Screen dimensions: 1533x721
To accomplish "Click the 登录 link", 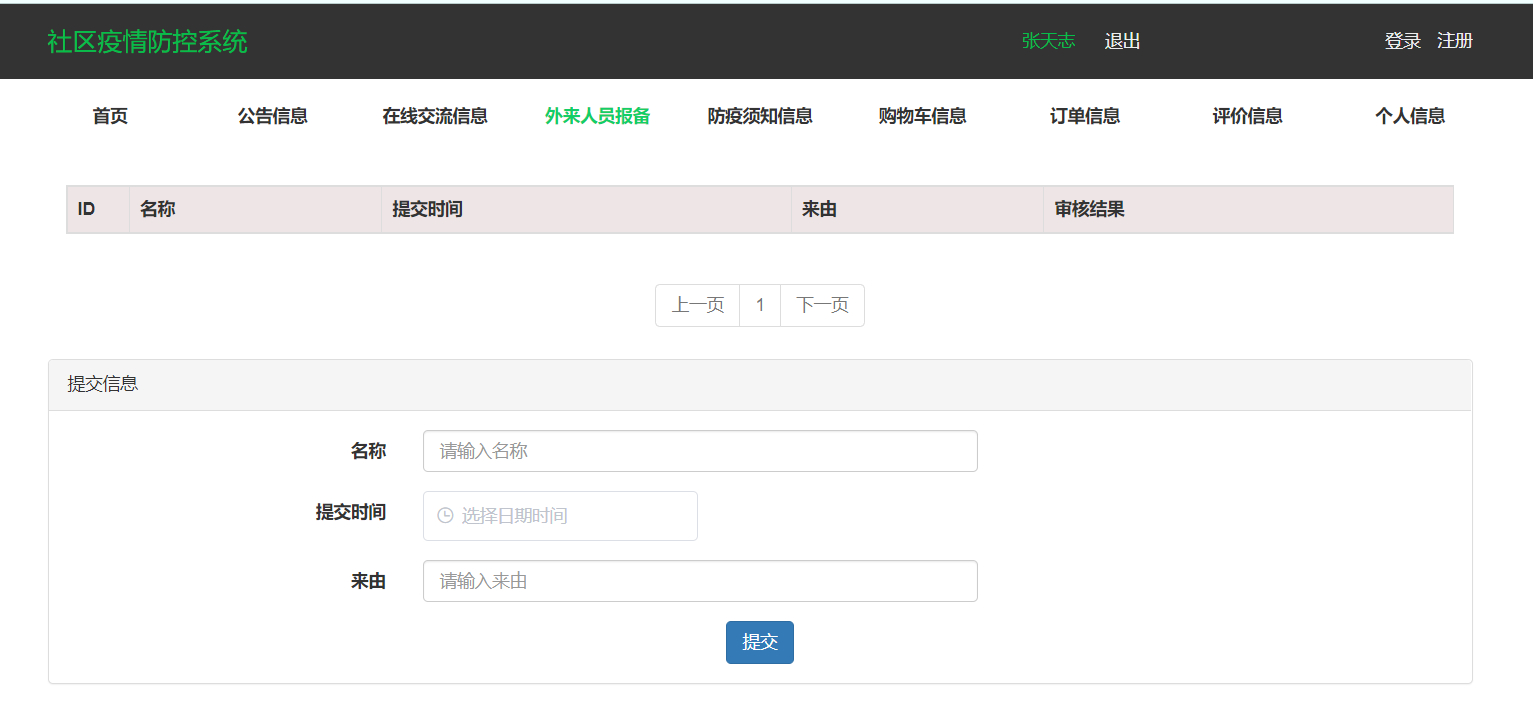I will (x=1402, y=41).
